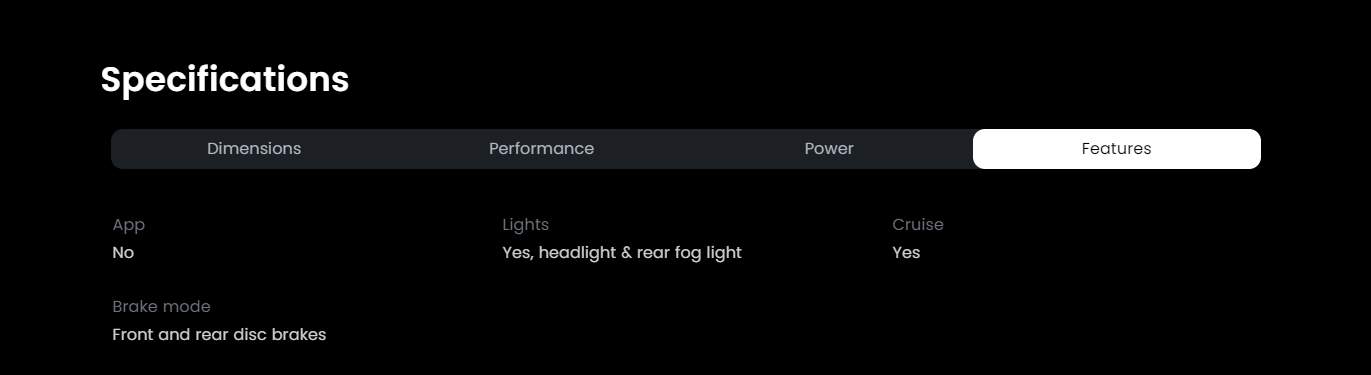Click the word Features in the active tab

click(1116, 149)
